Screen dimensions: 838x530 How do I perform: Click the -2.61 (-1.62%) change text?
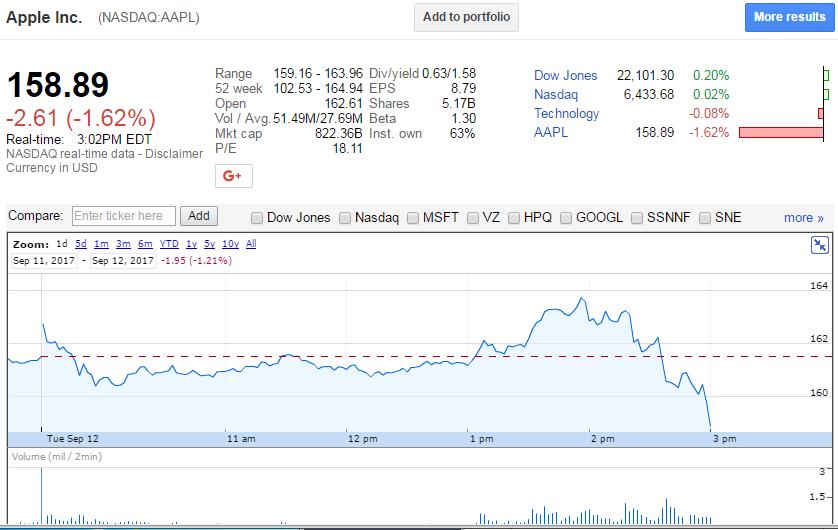(x=81, y=119)
